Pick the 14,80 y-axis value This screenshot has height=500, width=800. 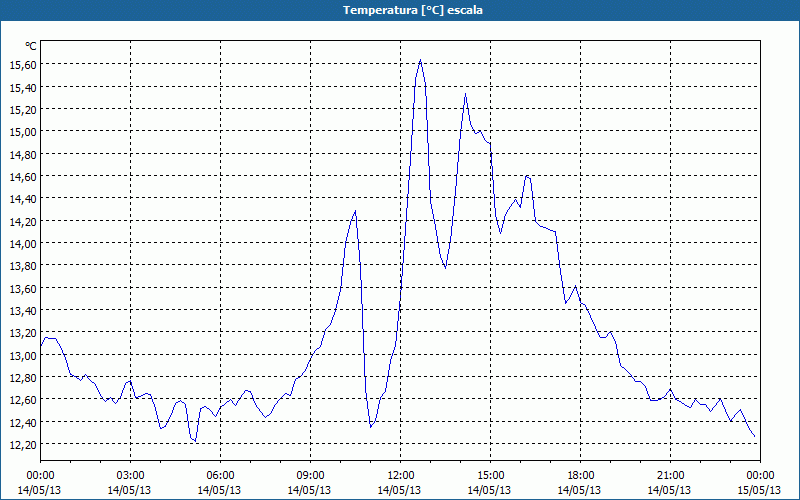point(23,154)
